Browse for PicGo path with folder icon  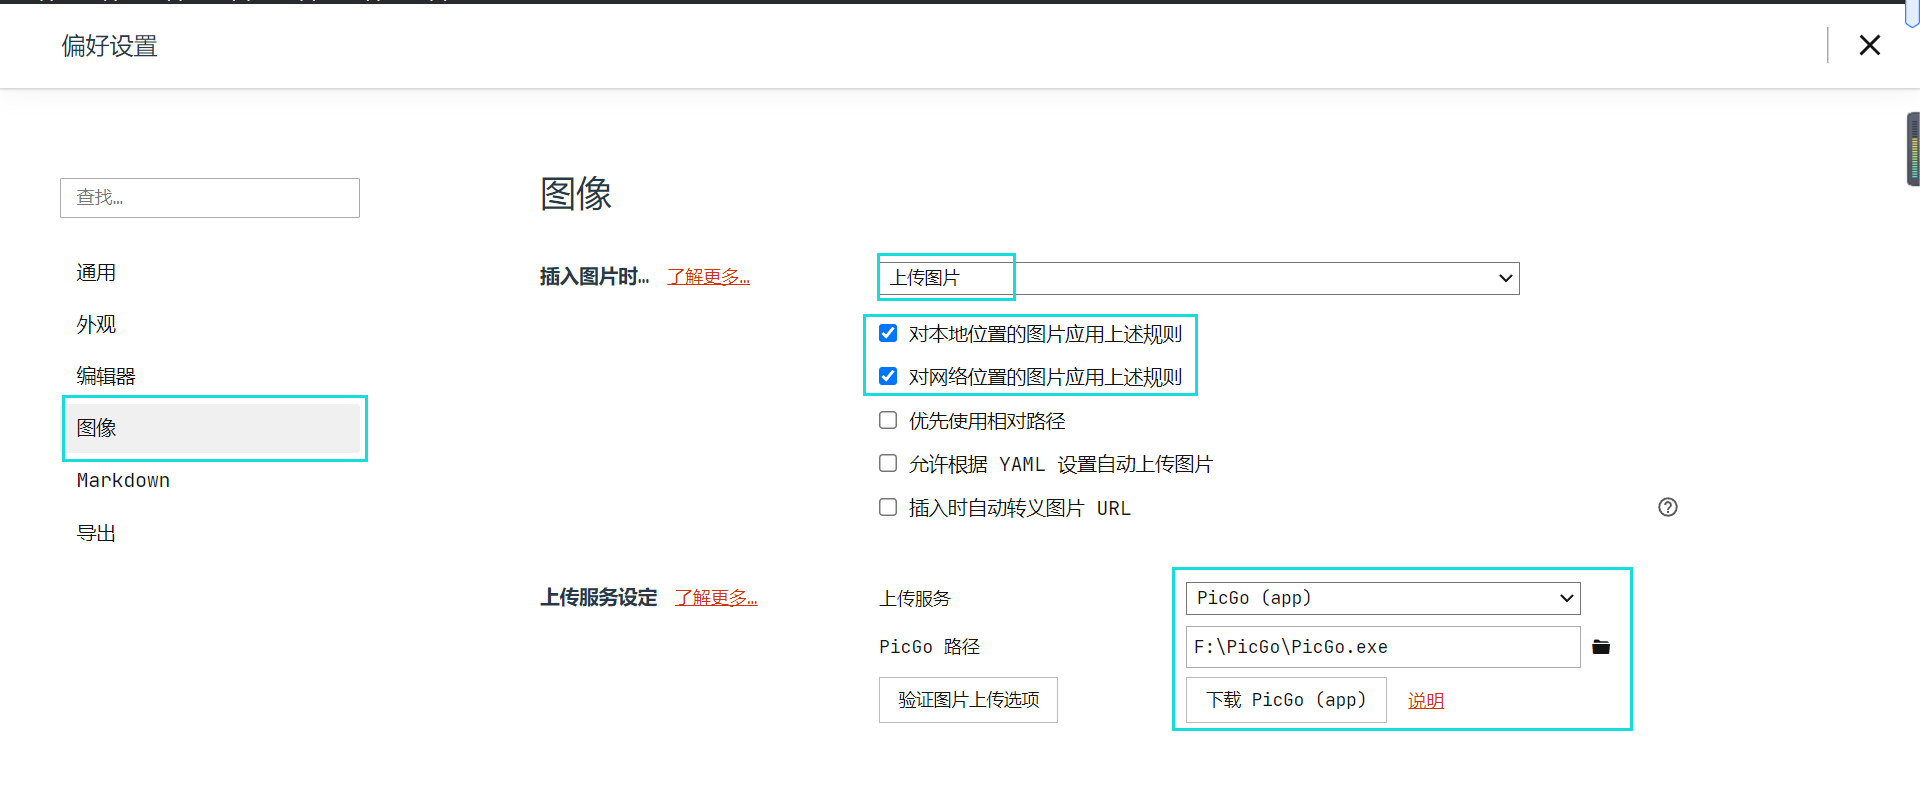click(1601, 647)
